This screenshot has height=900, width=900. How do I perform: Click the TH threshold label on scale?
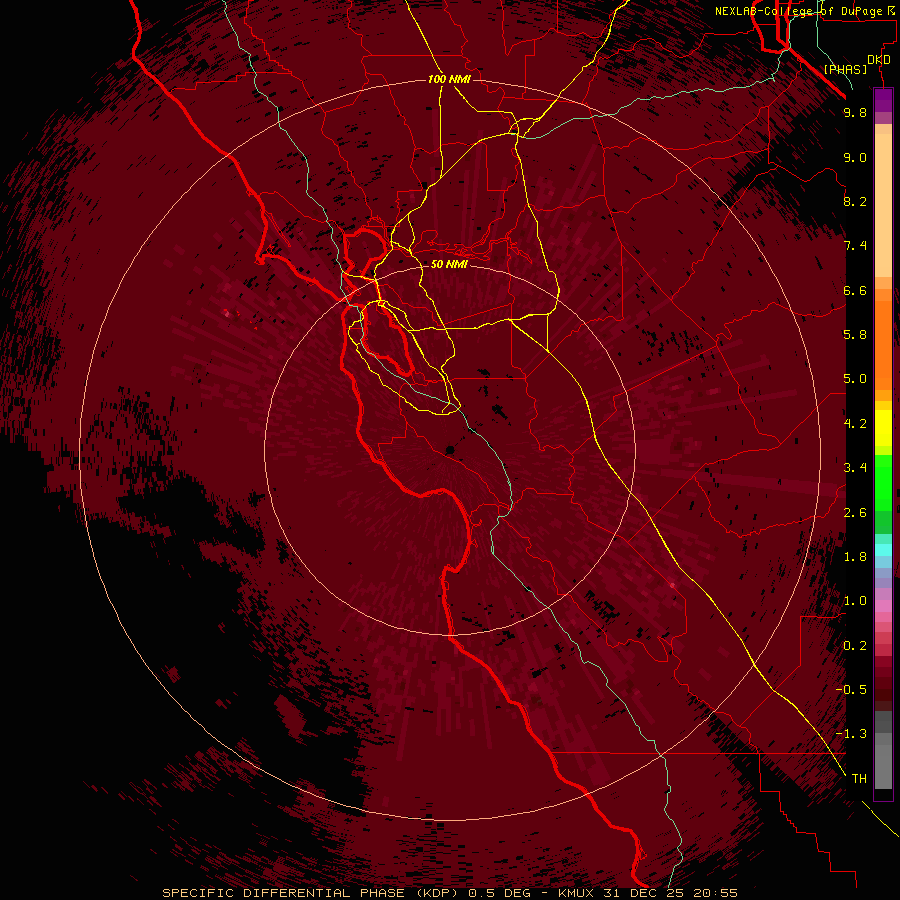pos(859,779)
